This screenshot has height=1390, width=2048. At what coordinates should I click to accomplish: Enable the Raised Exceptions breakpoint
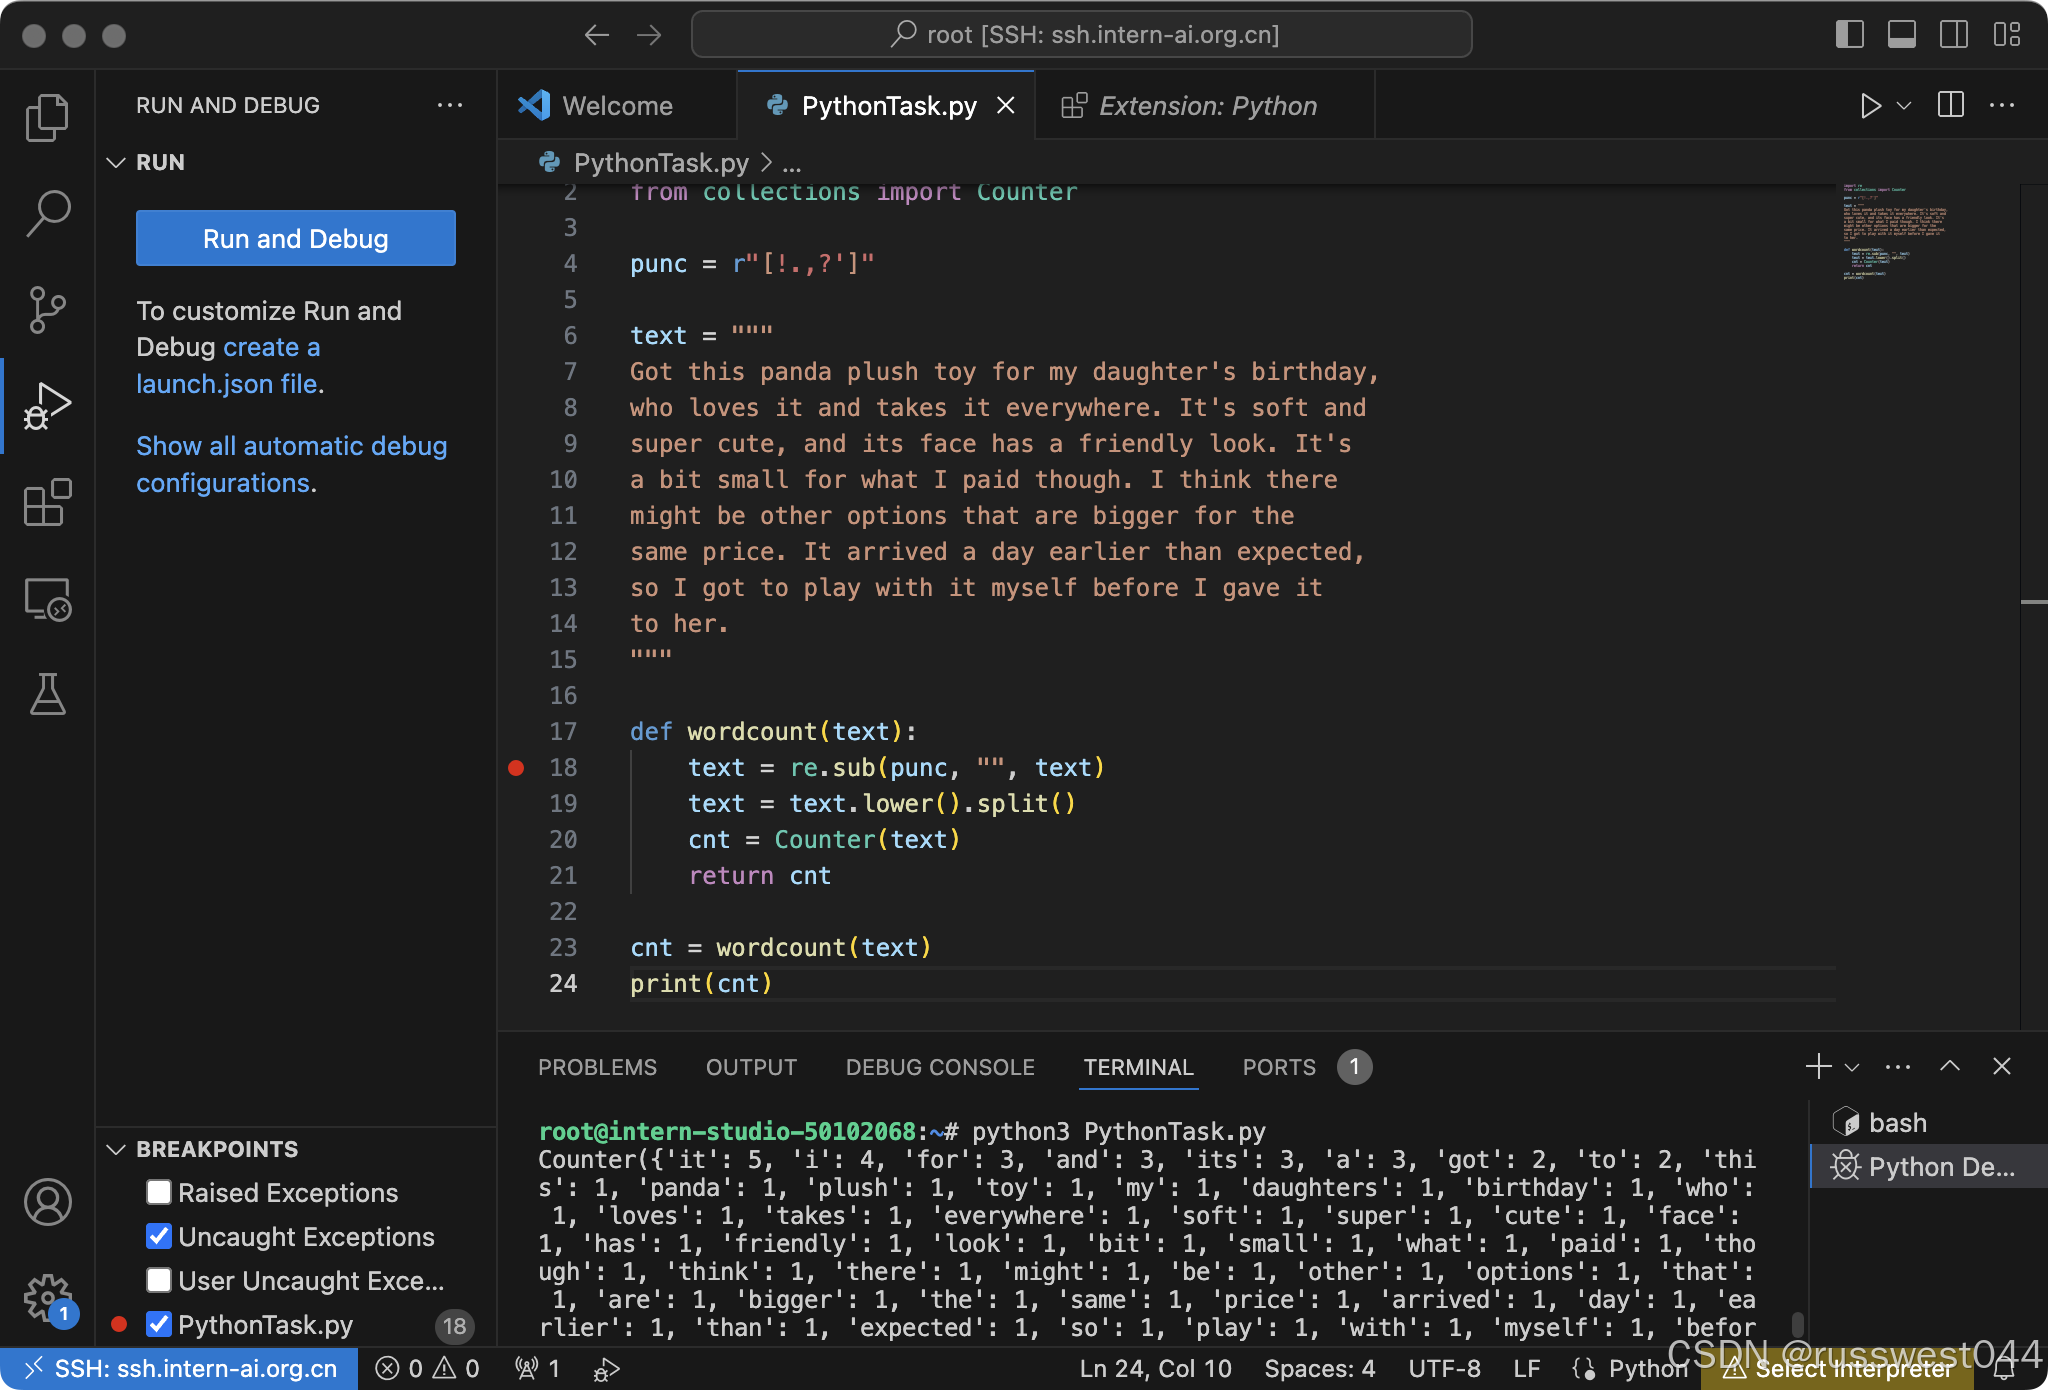click(158, 1192)
